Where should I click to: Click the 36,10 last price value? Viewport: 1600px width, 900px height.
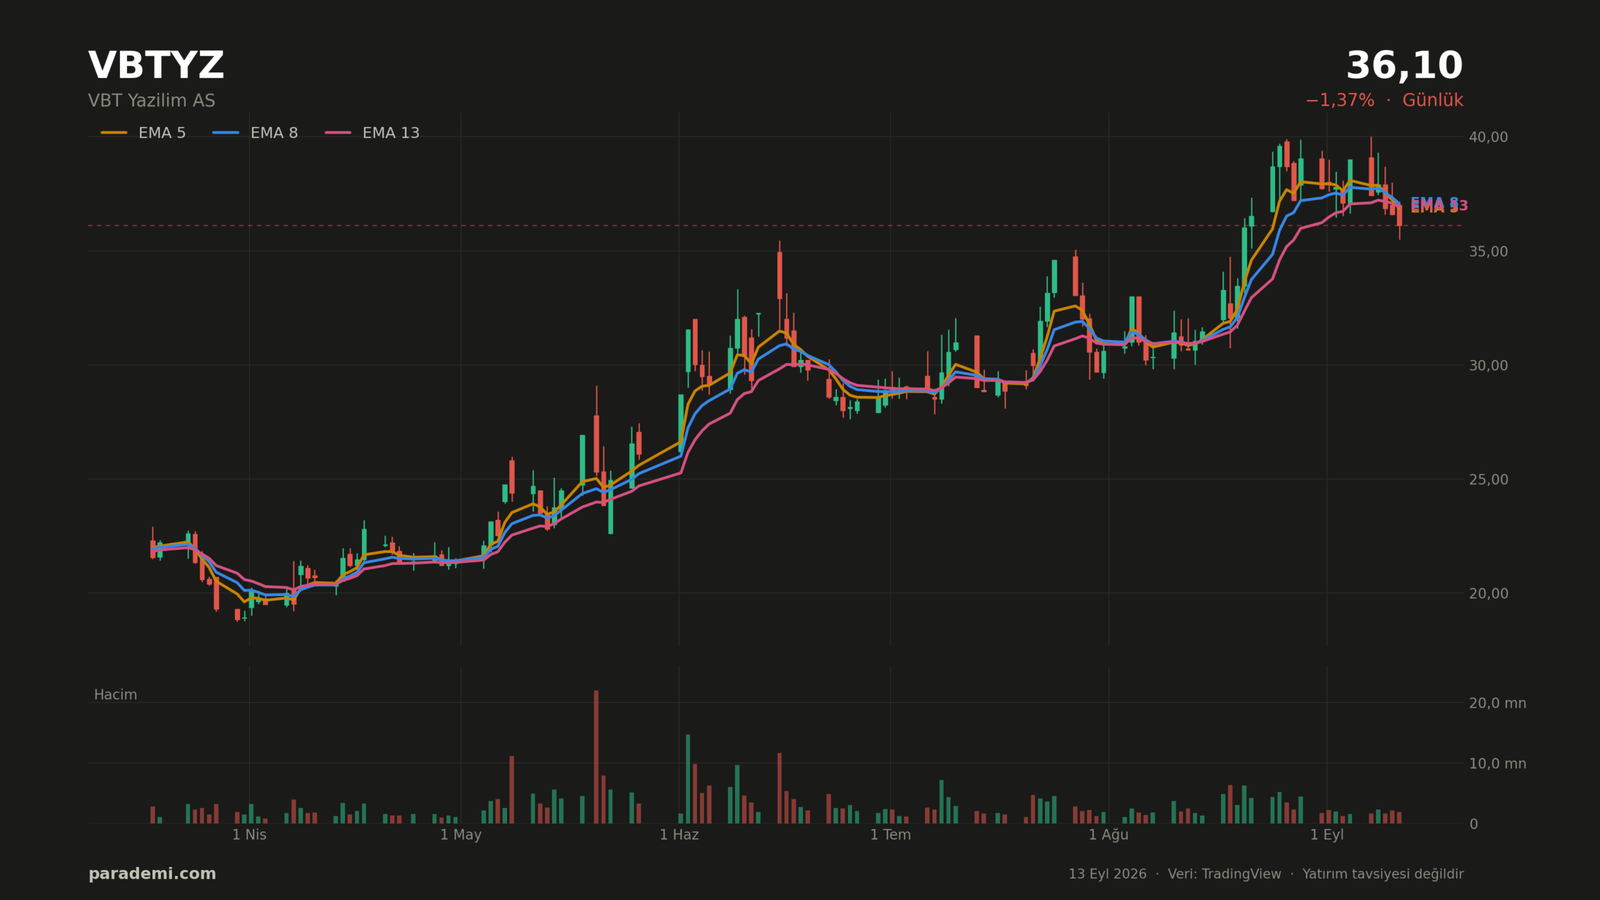tap(1404, 66)
